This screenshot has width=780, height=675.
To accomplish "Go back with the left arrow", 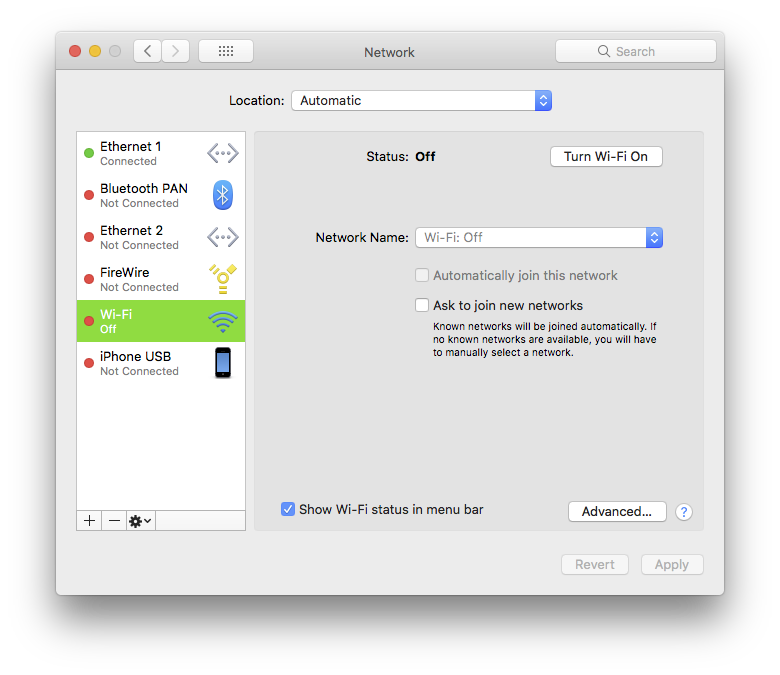I will pos(147,51).
